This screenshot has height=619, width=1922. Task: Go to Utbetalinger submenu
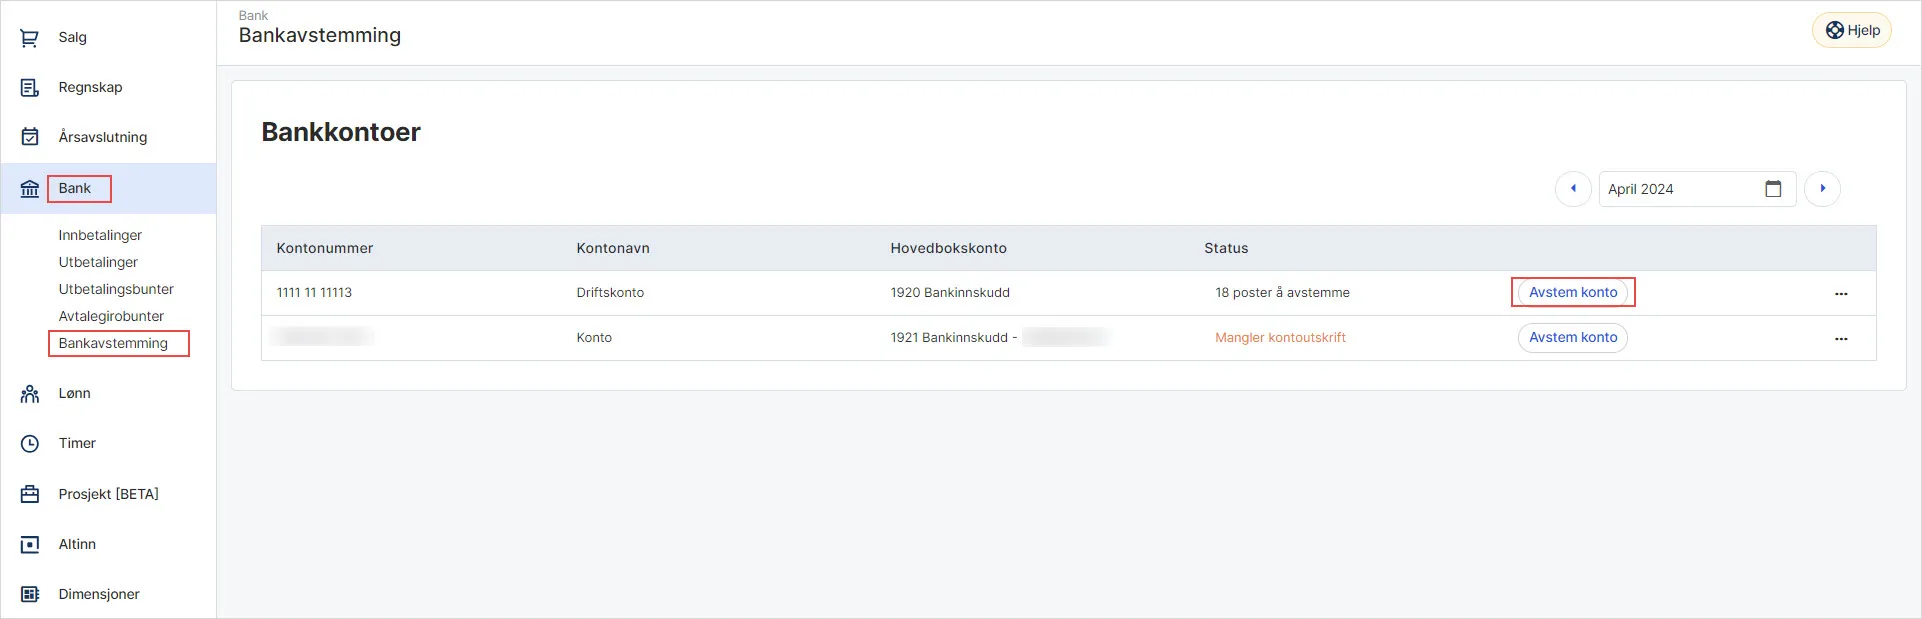(98, 262)
